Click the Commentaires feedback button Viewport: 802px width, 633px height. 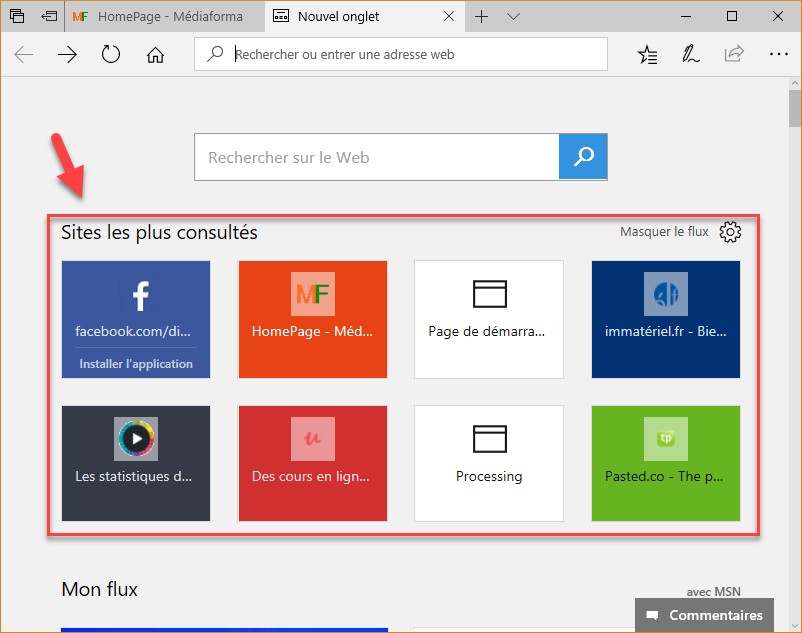point(705,615)
